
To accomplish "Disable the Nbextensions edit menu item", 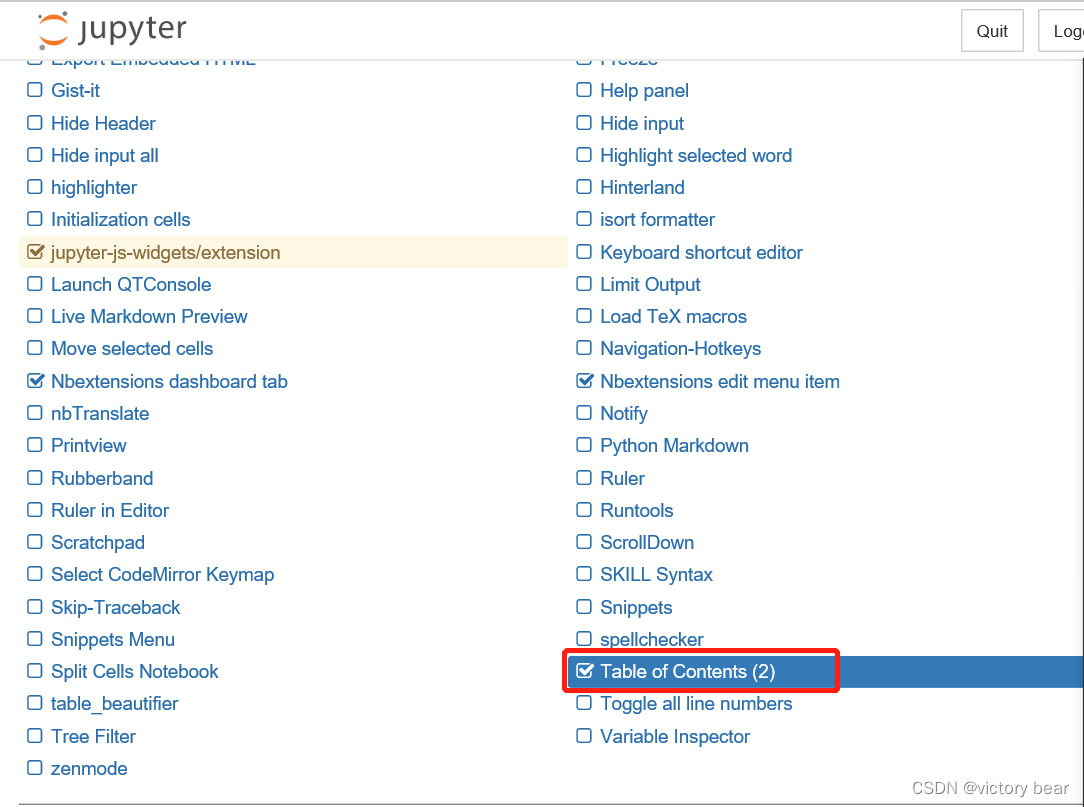I will point(584,381).
